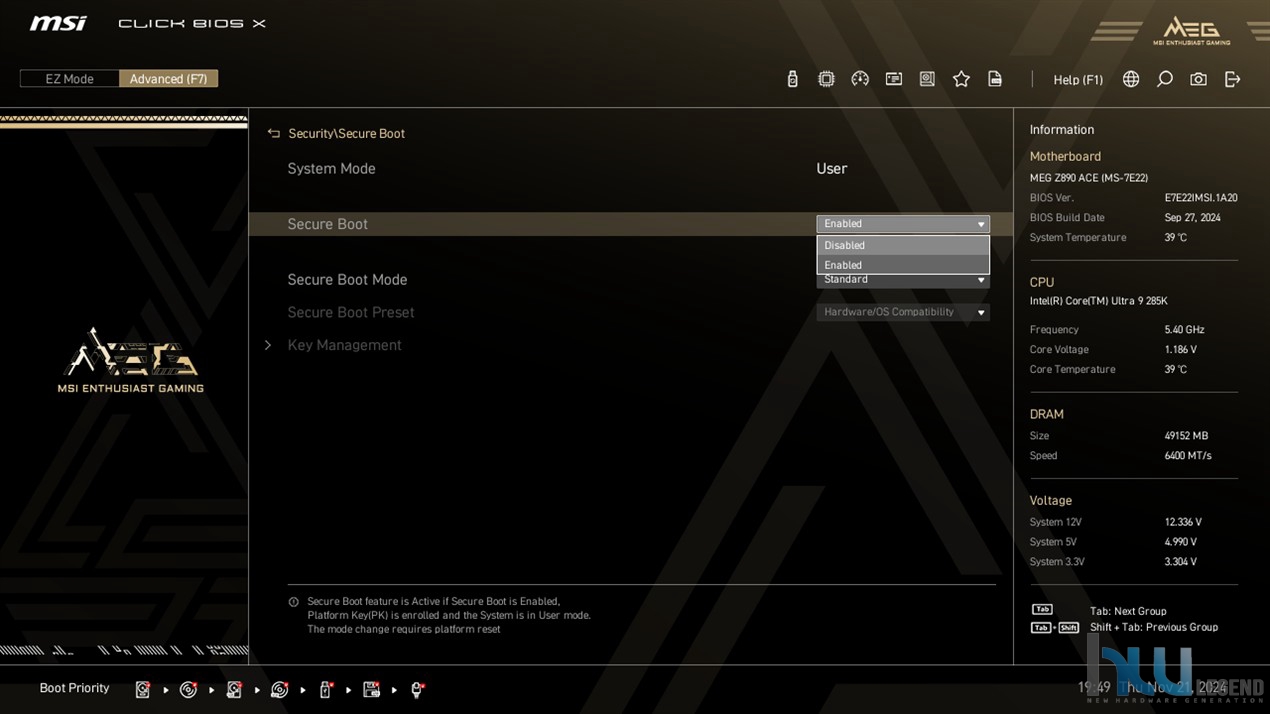1270x714 pixels.
Task: Click the Boot Priority label
Action: [74, 688]
